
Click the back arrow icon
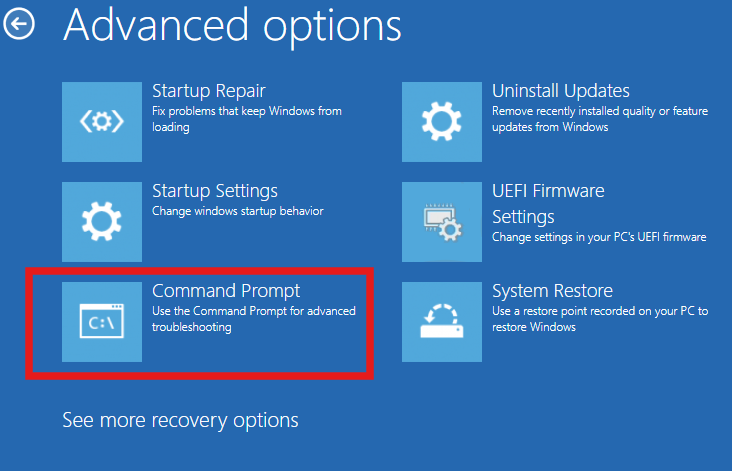pos(18,25)
